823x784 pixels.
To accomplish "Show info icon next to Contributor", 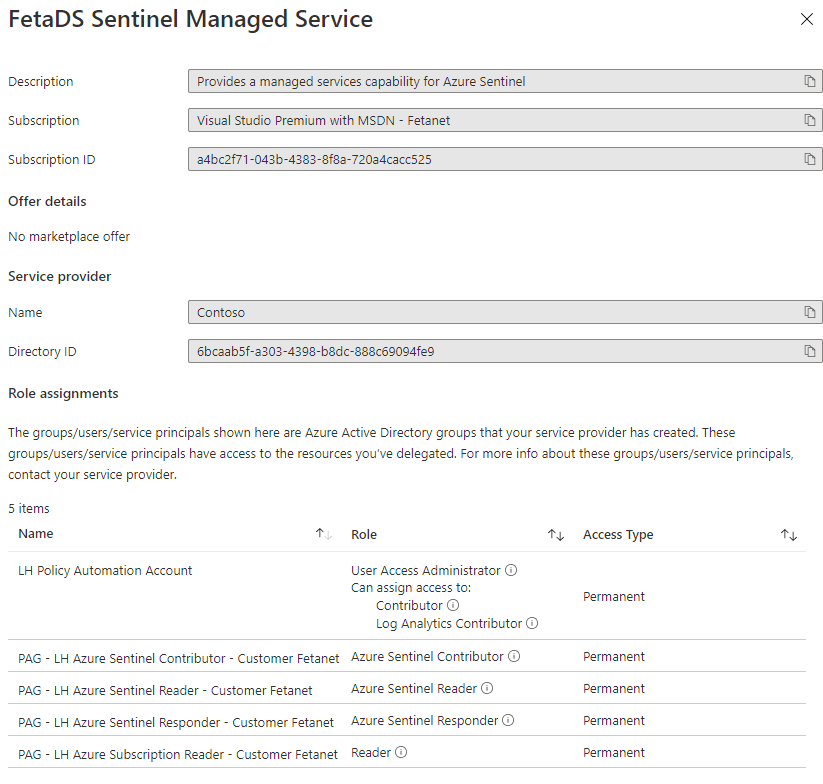I will pyautogui.click(x=453, y=605).
